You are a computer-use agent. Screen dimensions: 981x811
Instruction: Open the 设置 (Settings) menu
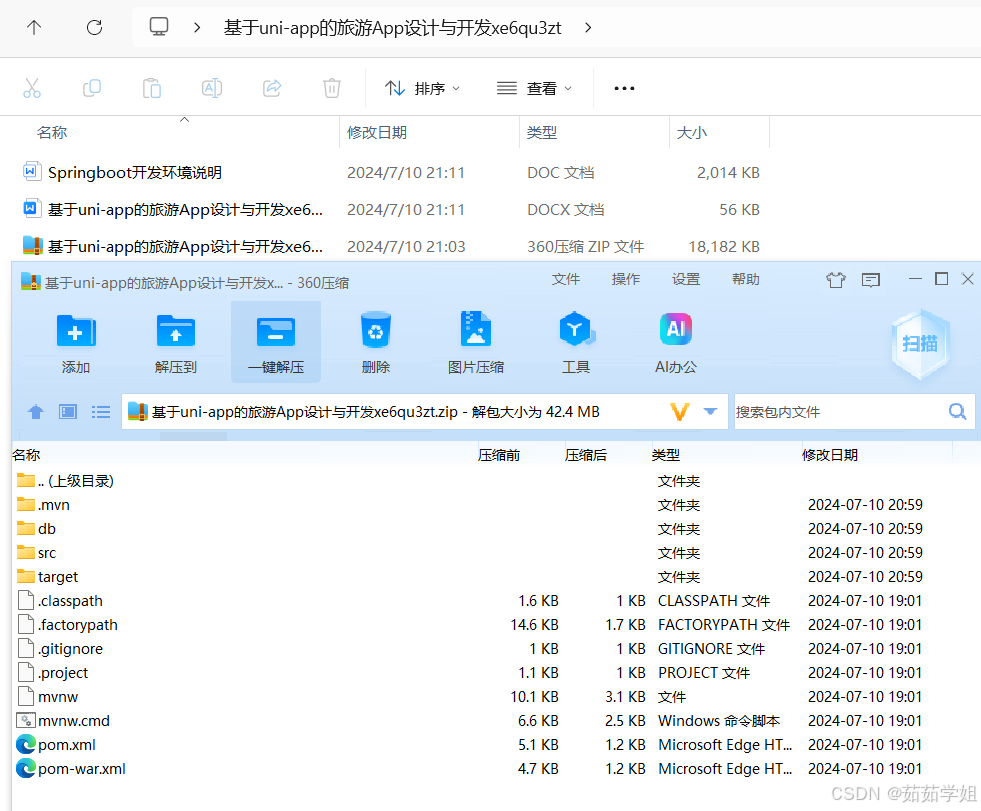pos(686,280)
